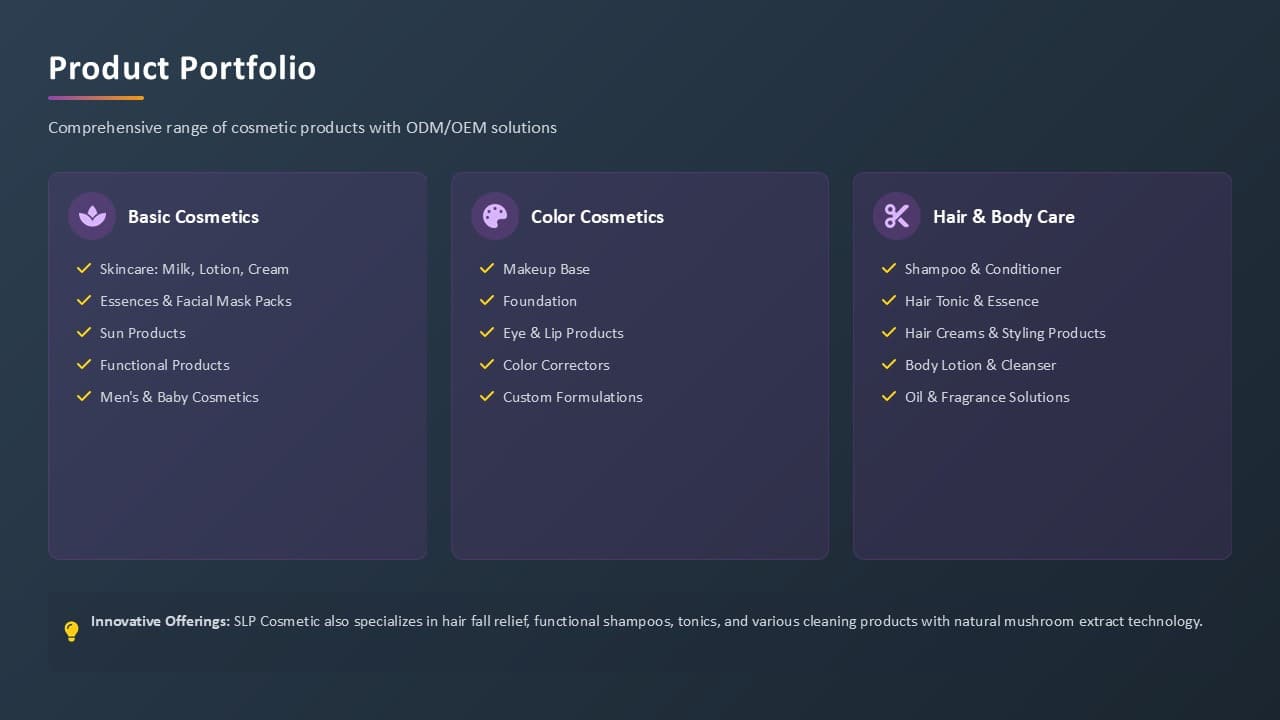Click the Men's & Baby Cosmetics item
This screenshot has height=720, width=1280.
(179, 397)
